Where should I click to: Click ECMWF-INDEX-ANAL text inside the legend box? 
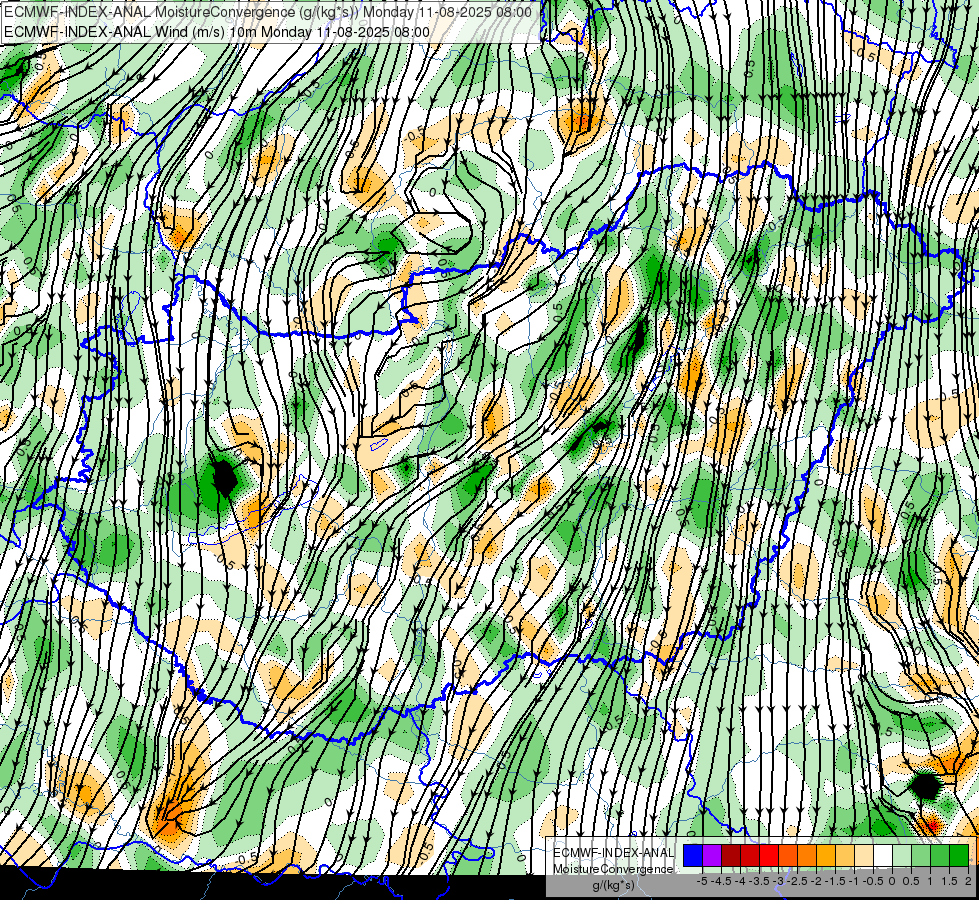pyautogui.click(x=614, y=853)
